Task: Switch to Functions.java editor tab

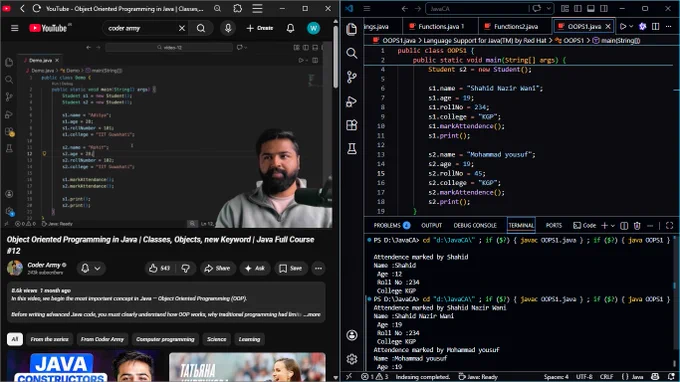Action: pyautogui.click(x=440, y=26)
